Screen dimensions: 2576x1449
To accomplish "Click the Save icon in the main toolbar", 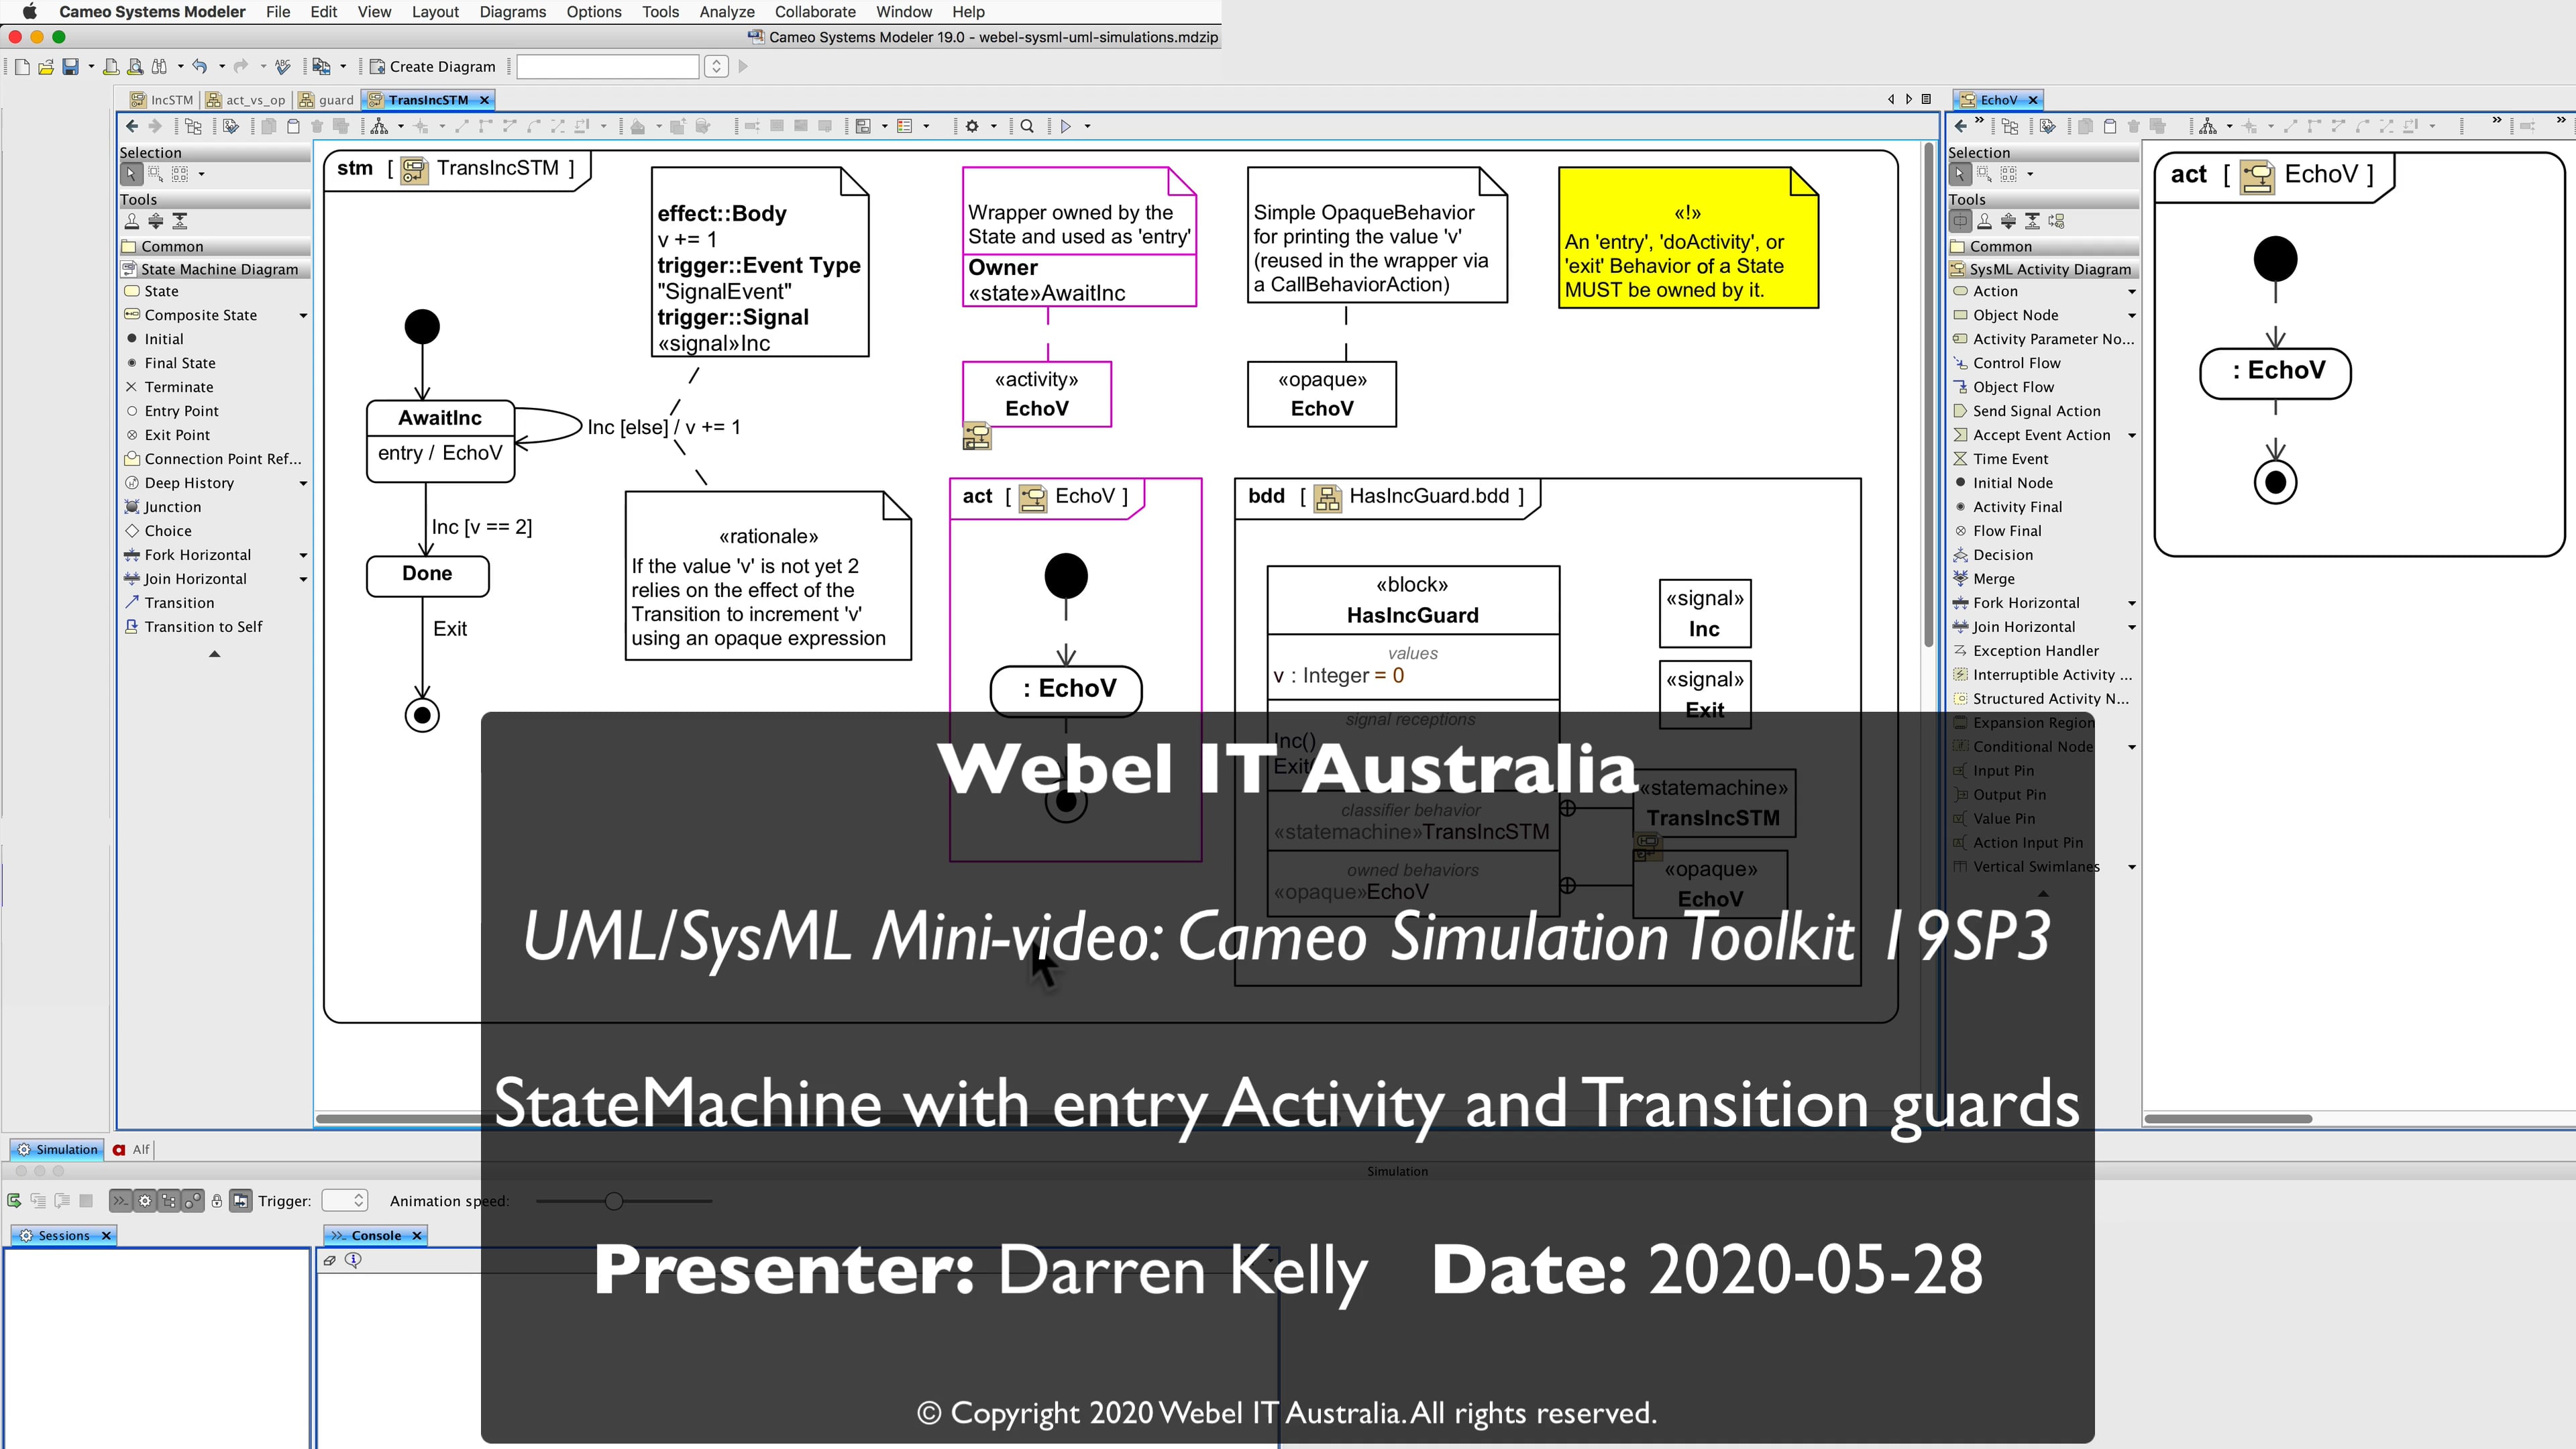I will 71,66.
